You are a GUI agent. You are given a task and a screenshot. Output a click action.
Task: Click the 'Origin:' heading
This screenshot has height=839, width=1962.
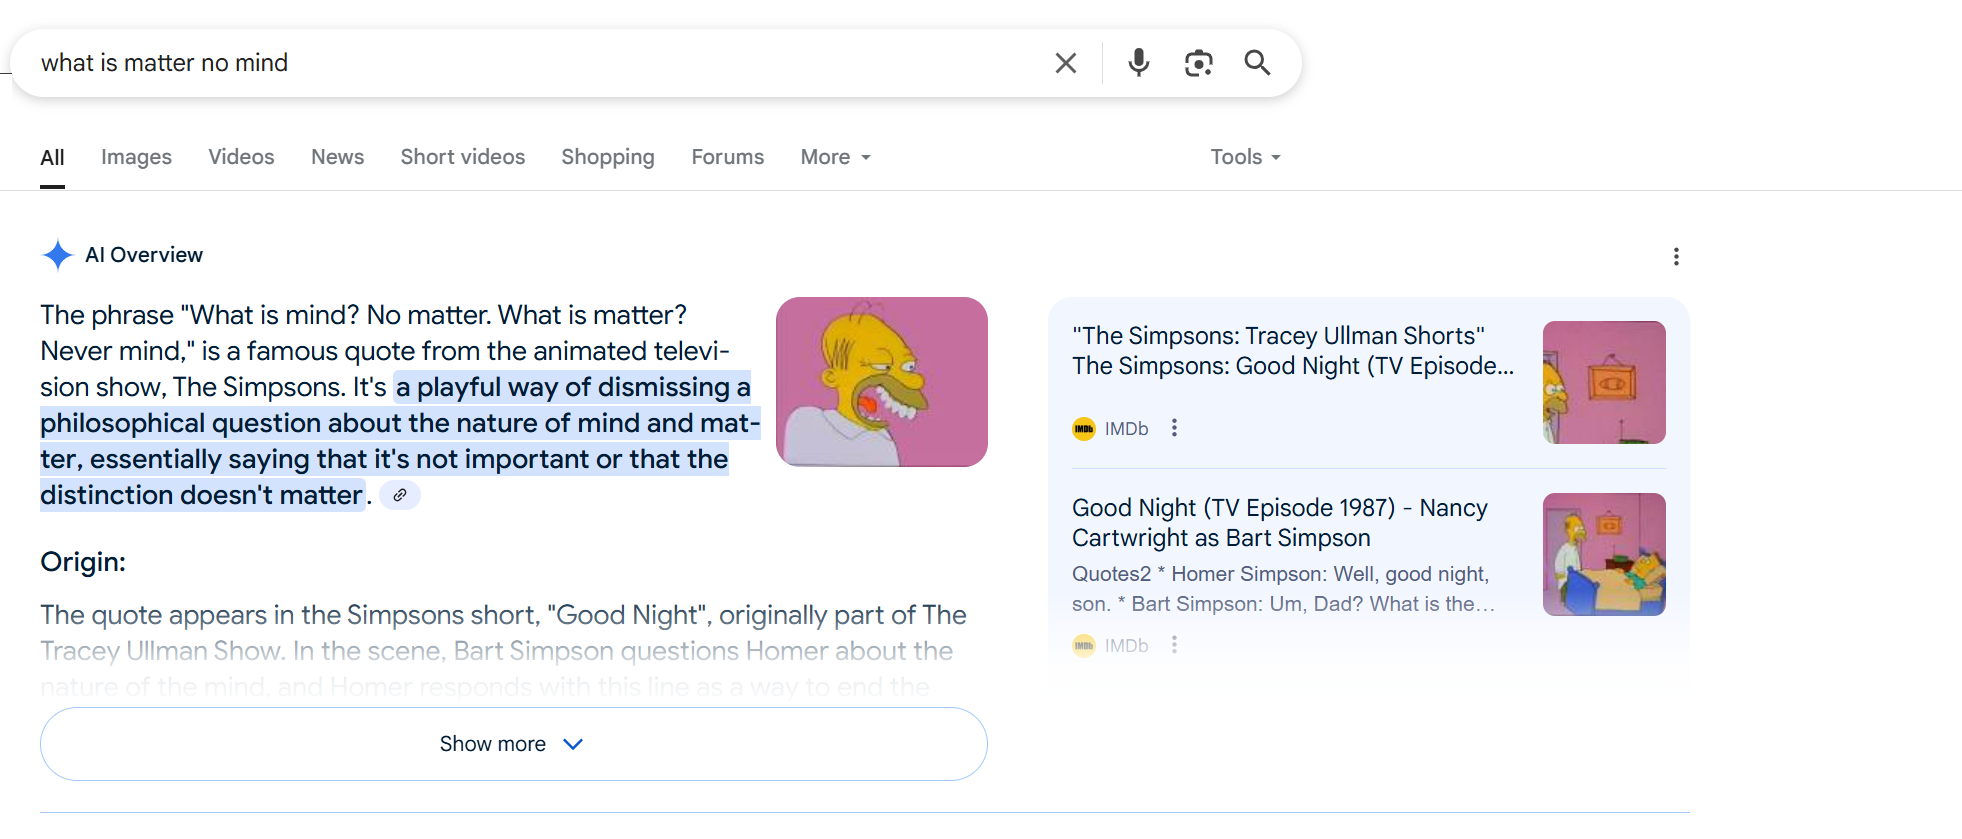[x=83, y=562]
